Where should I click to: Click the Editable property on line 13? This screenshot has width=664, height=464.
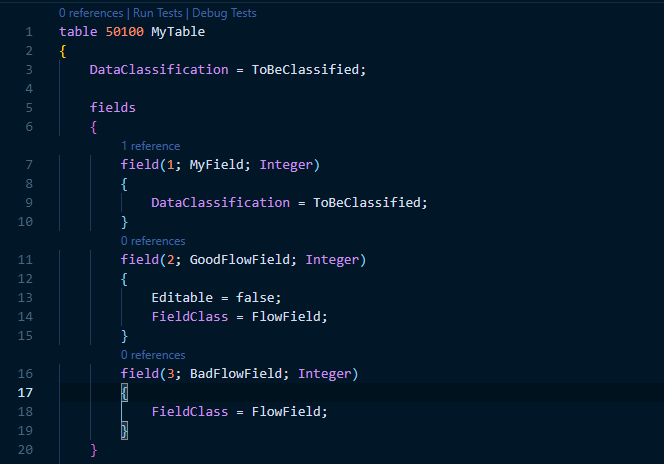tap(181, 298)
